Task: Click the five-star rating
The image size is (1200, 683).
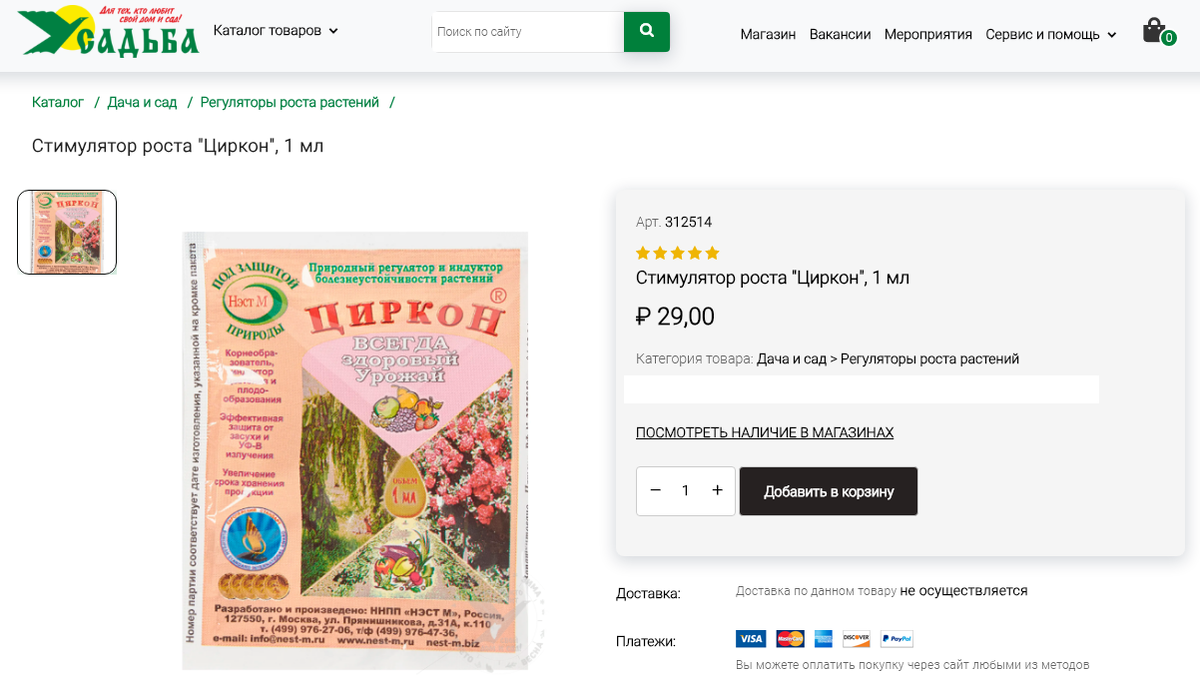Action: [677, 253]
